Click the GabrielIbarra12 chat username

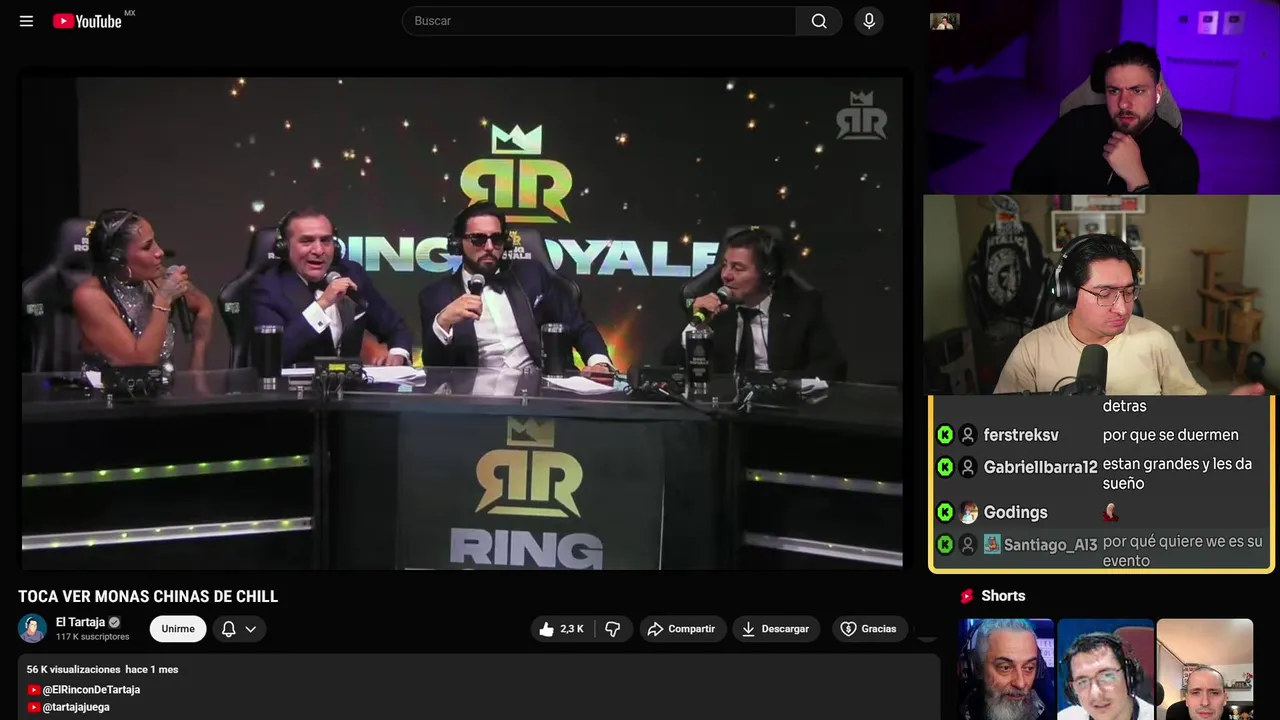(x=1041, y=467)
